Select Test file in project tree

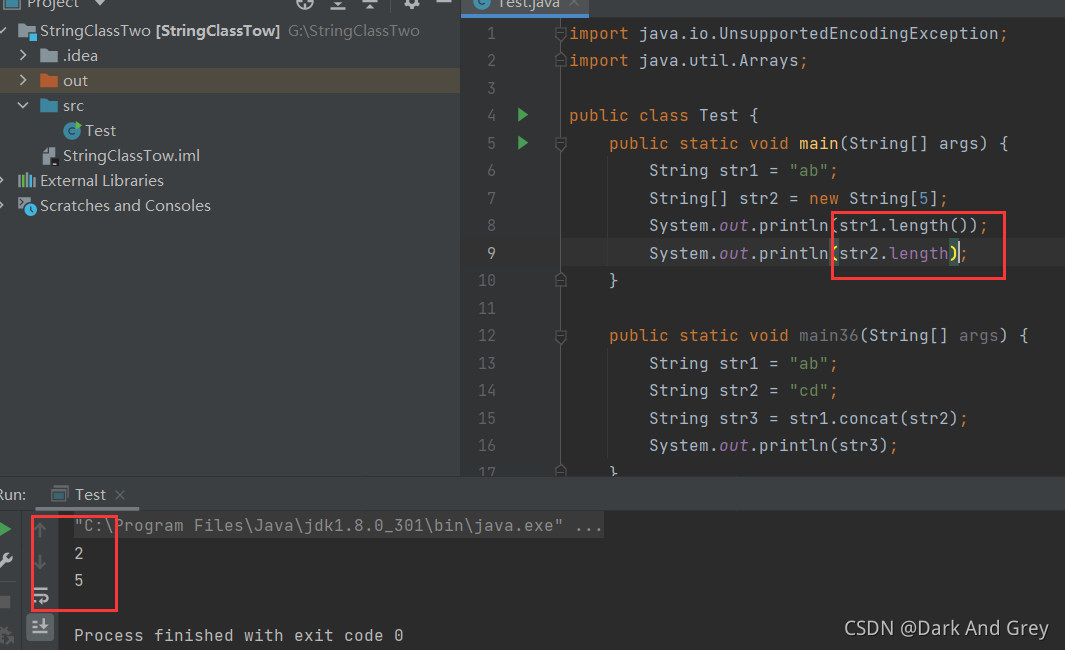click(x=100, y=130)
